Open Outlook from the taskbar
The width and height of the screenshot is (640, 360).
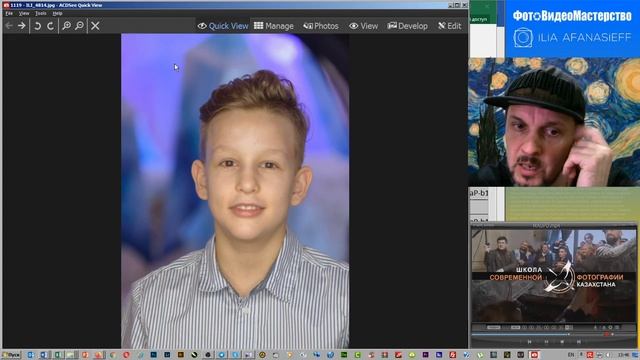point(31,355)
